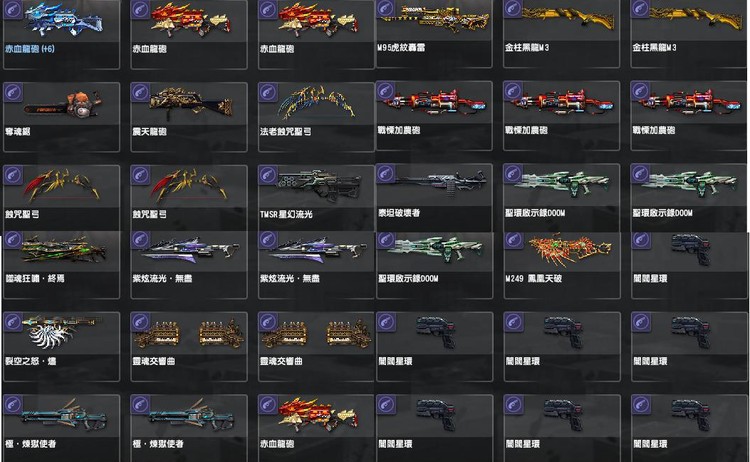Screen dimensions: 750x462
Task: Pick the blue-gold 法老蝕咒聖弓 bow image
Action: (x=316, y=102)
